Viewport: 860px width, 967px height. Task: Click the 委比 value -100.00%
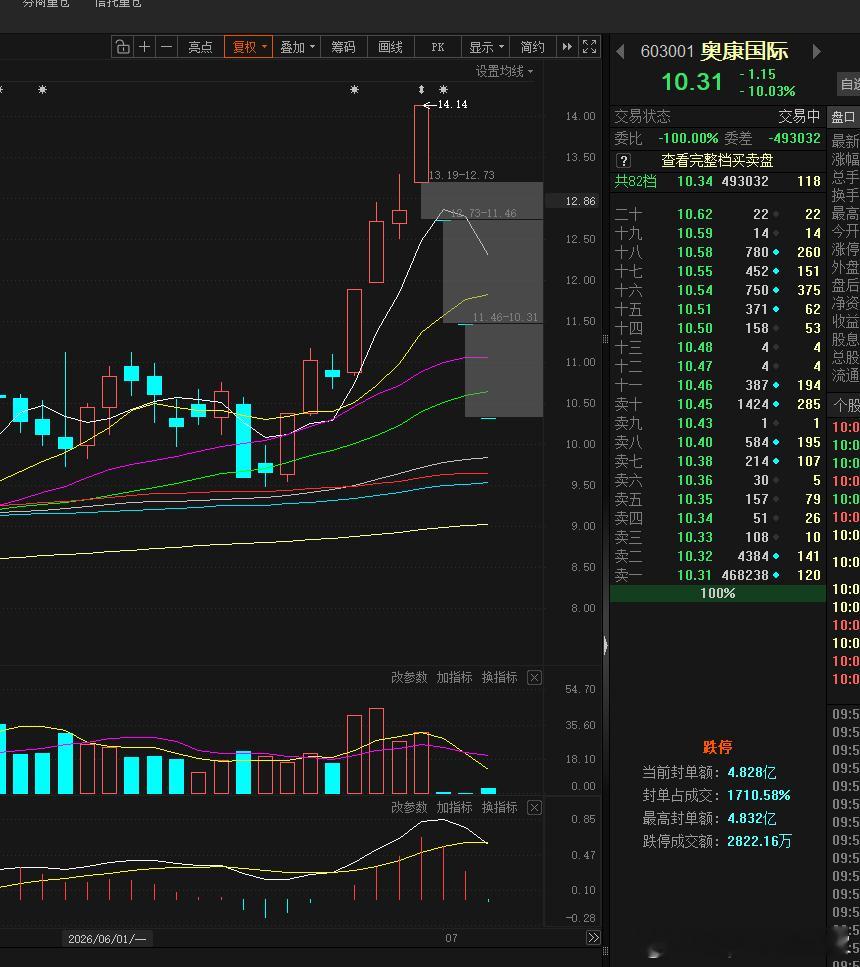point(688,138)
